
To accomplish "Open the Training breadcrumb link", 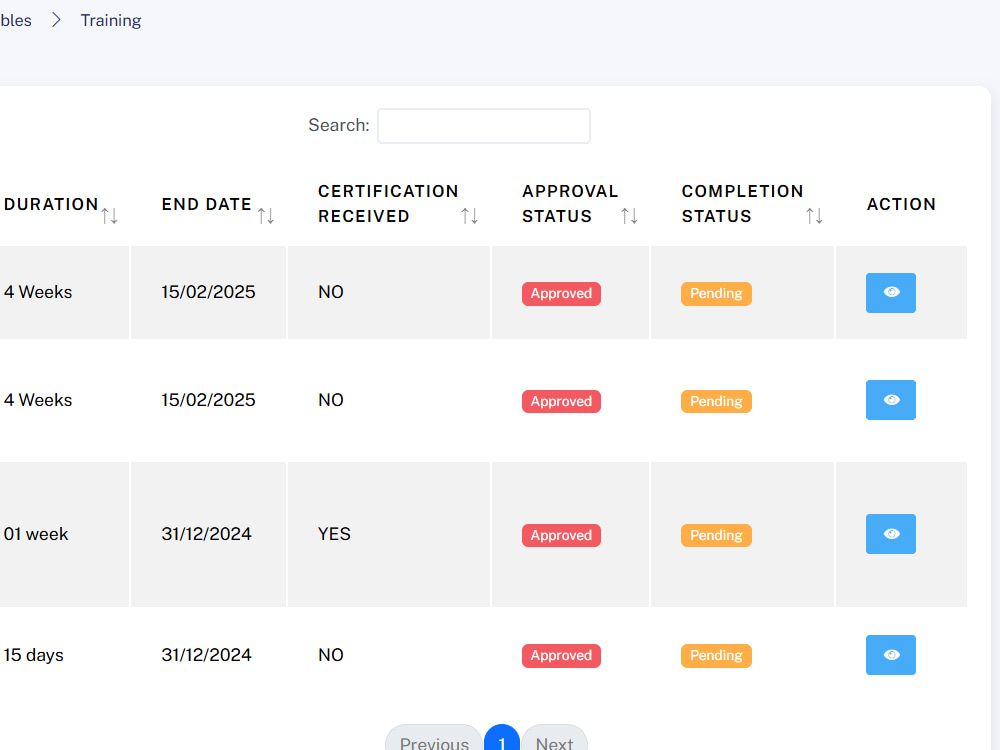I will pyautogui.click(x=110, y=20).
